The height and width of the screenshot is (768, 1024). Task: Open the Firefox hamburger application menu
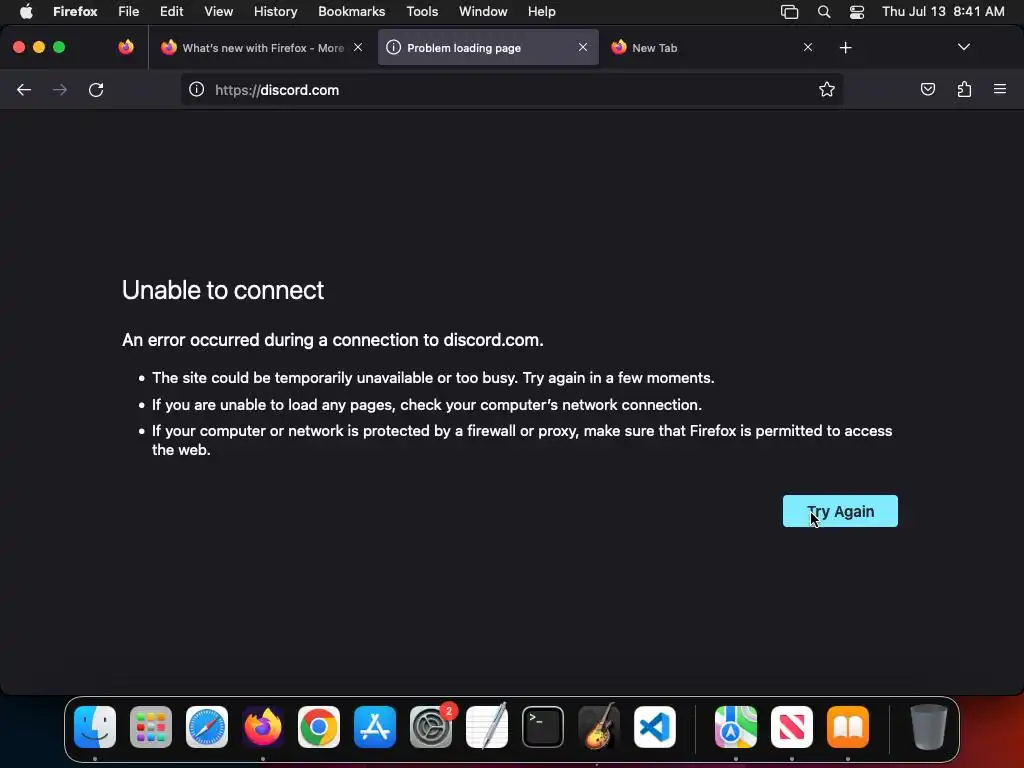click(1000, 89)
